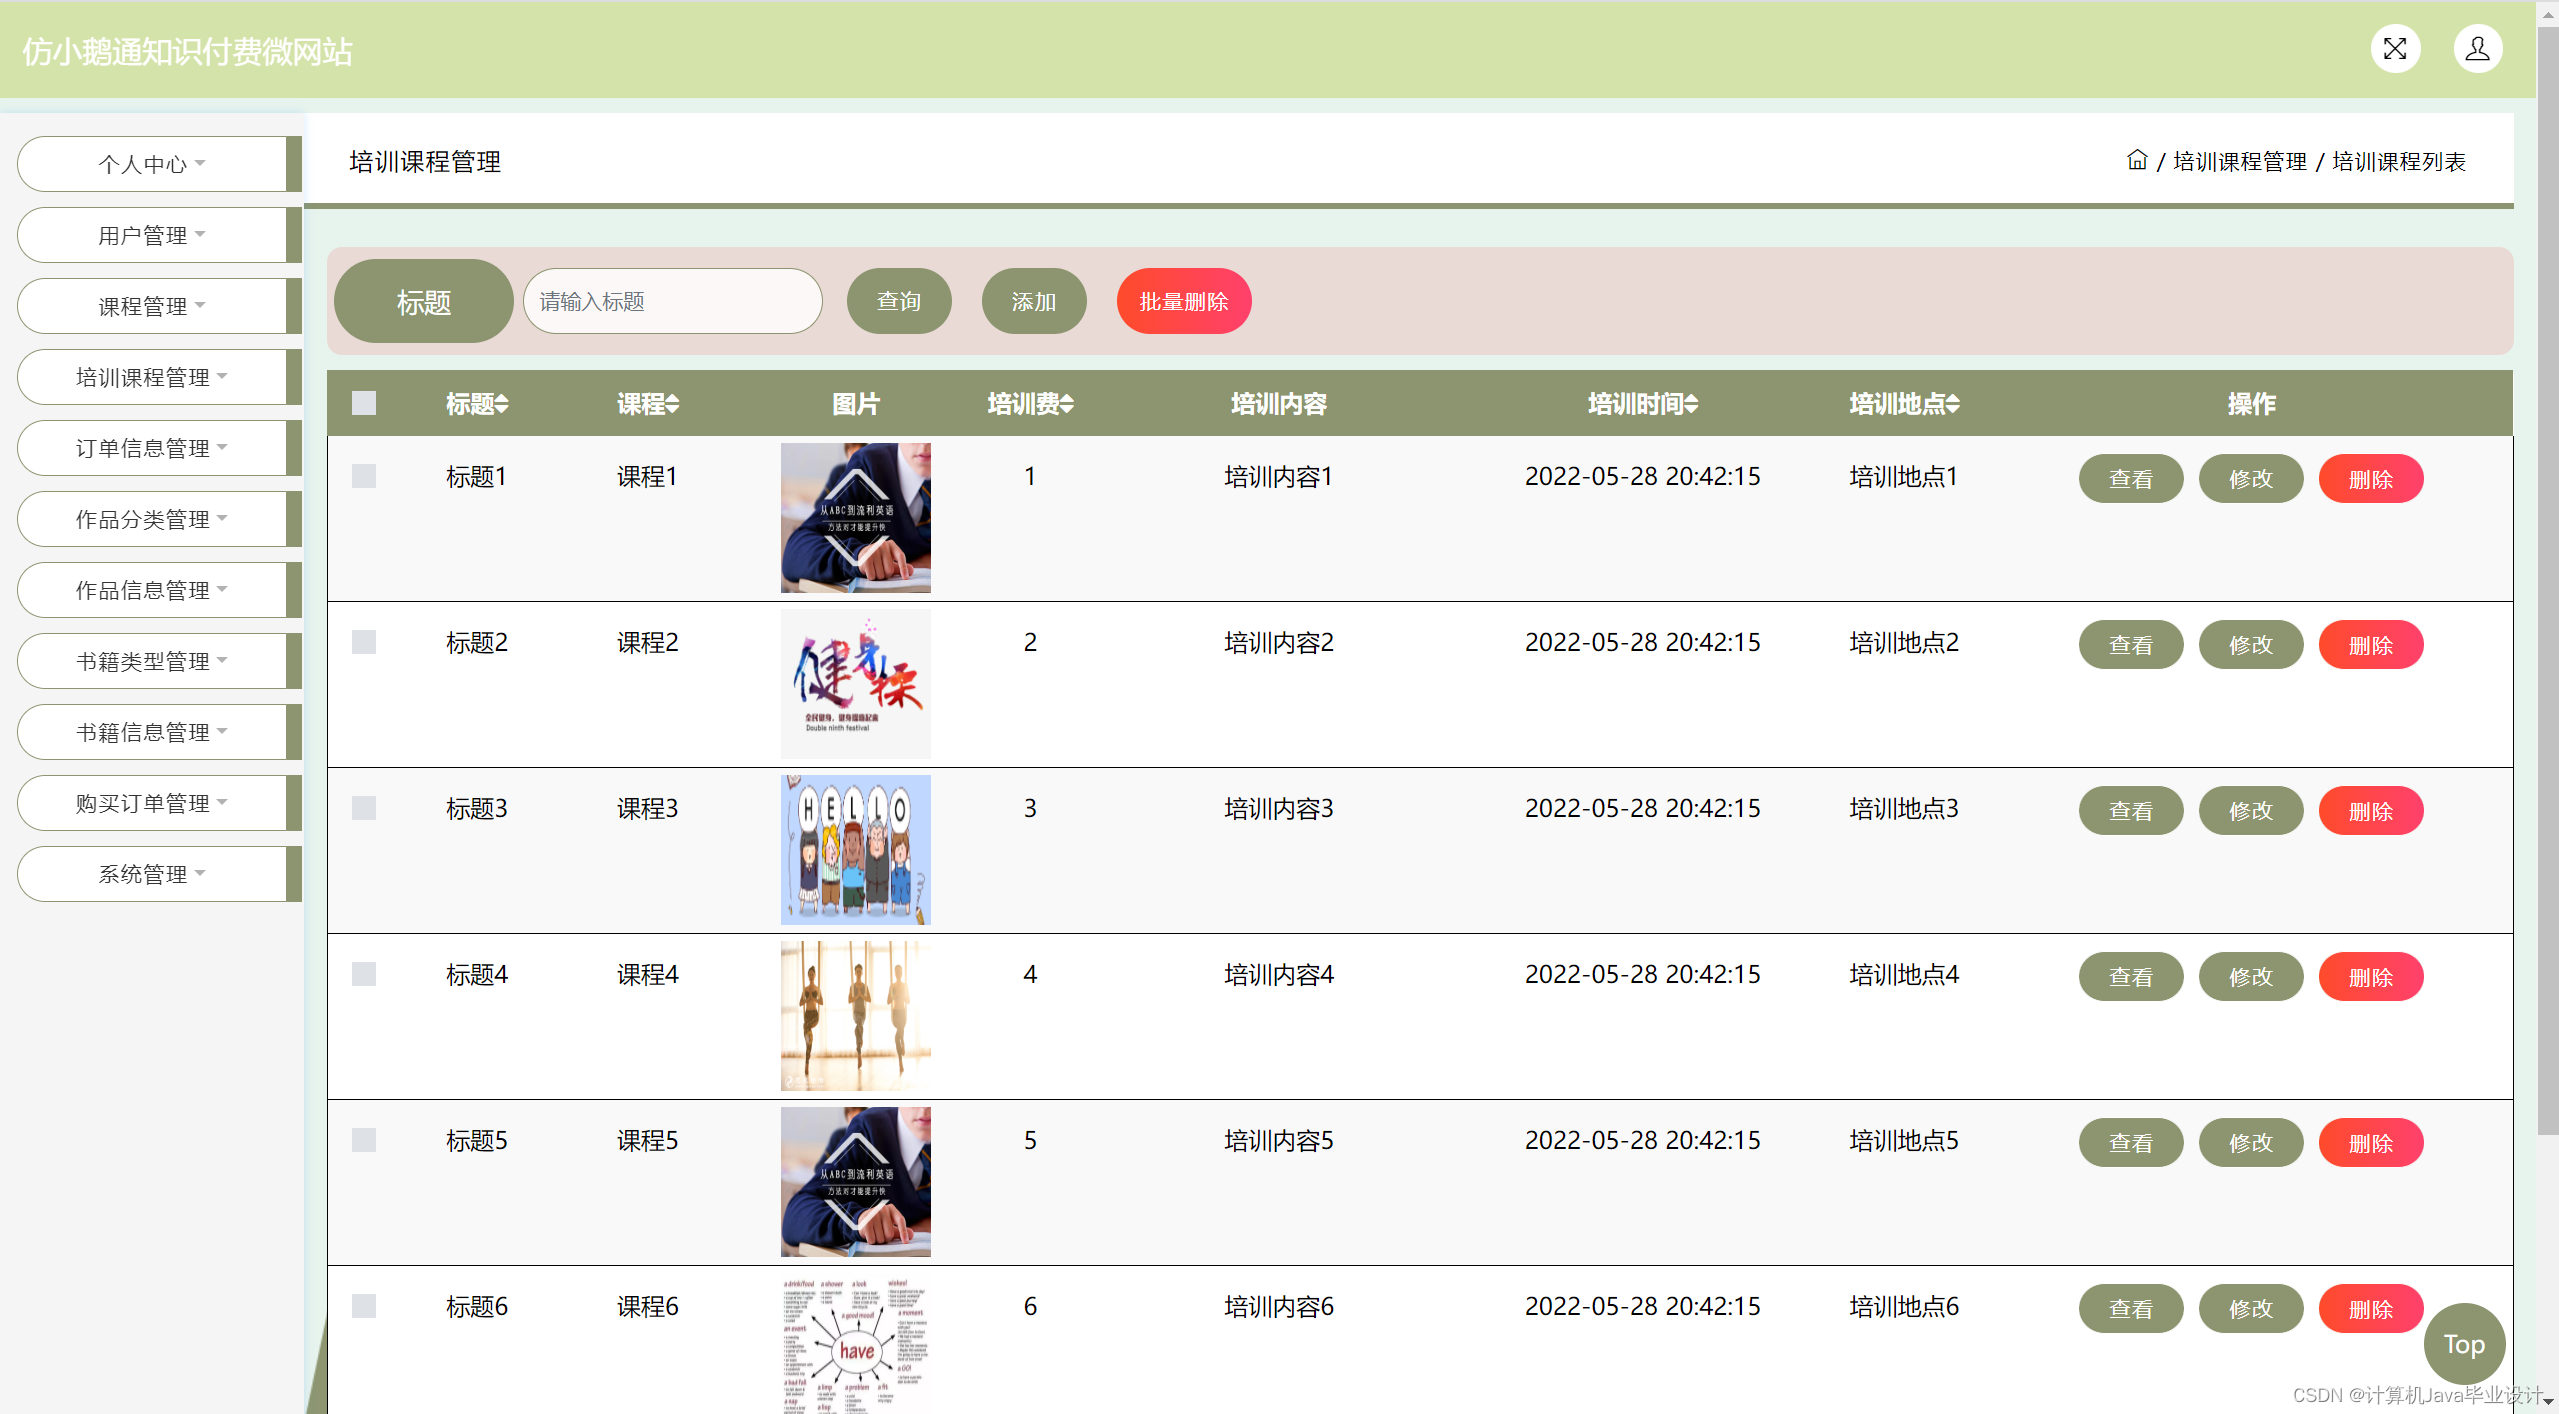The width and height of the screenshot is (2559, 1414).
Task: Click 修改 button for 标题2 row
Action: pyautogui.click(x=2250, y=645)
